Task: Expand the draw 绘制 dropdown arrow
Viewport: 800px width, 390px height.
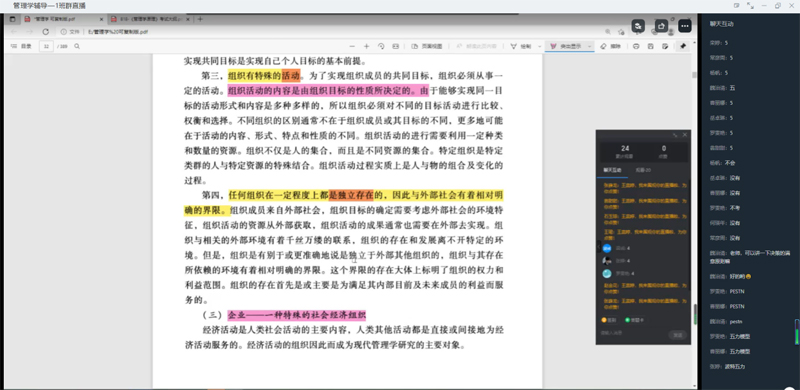Action: click(x=539, y=46)
